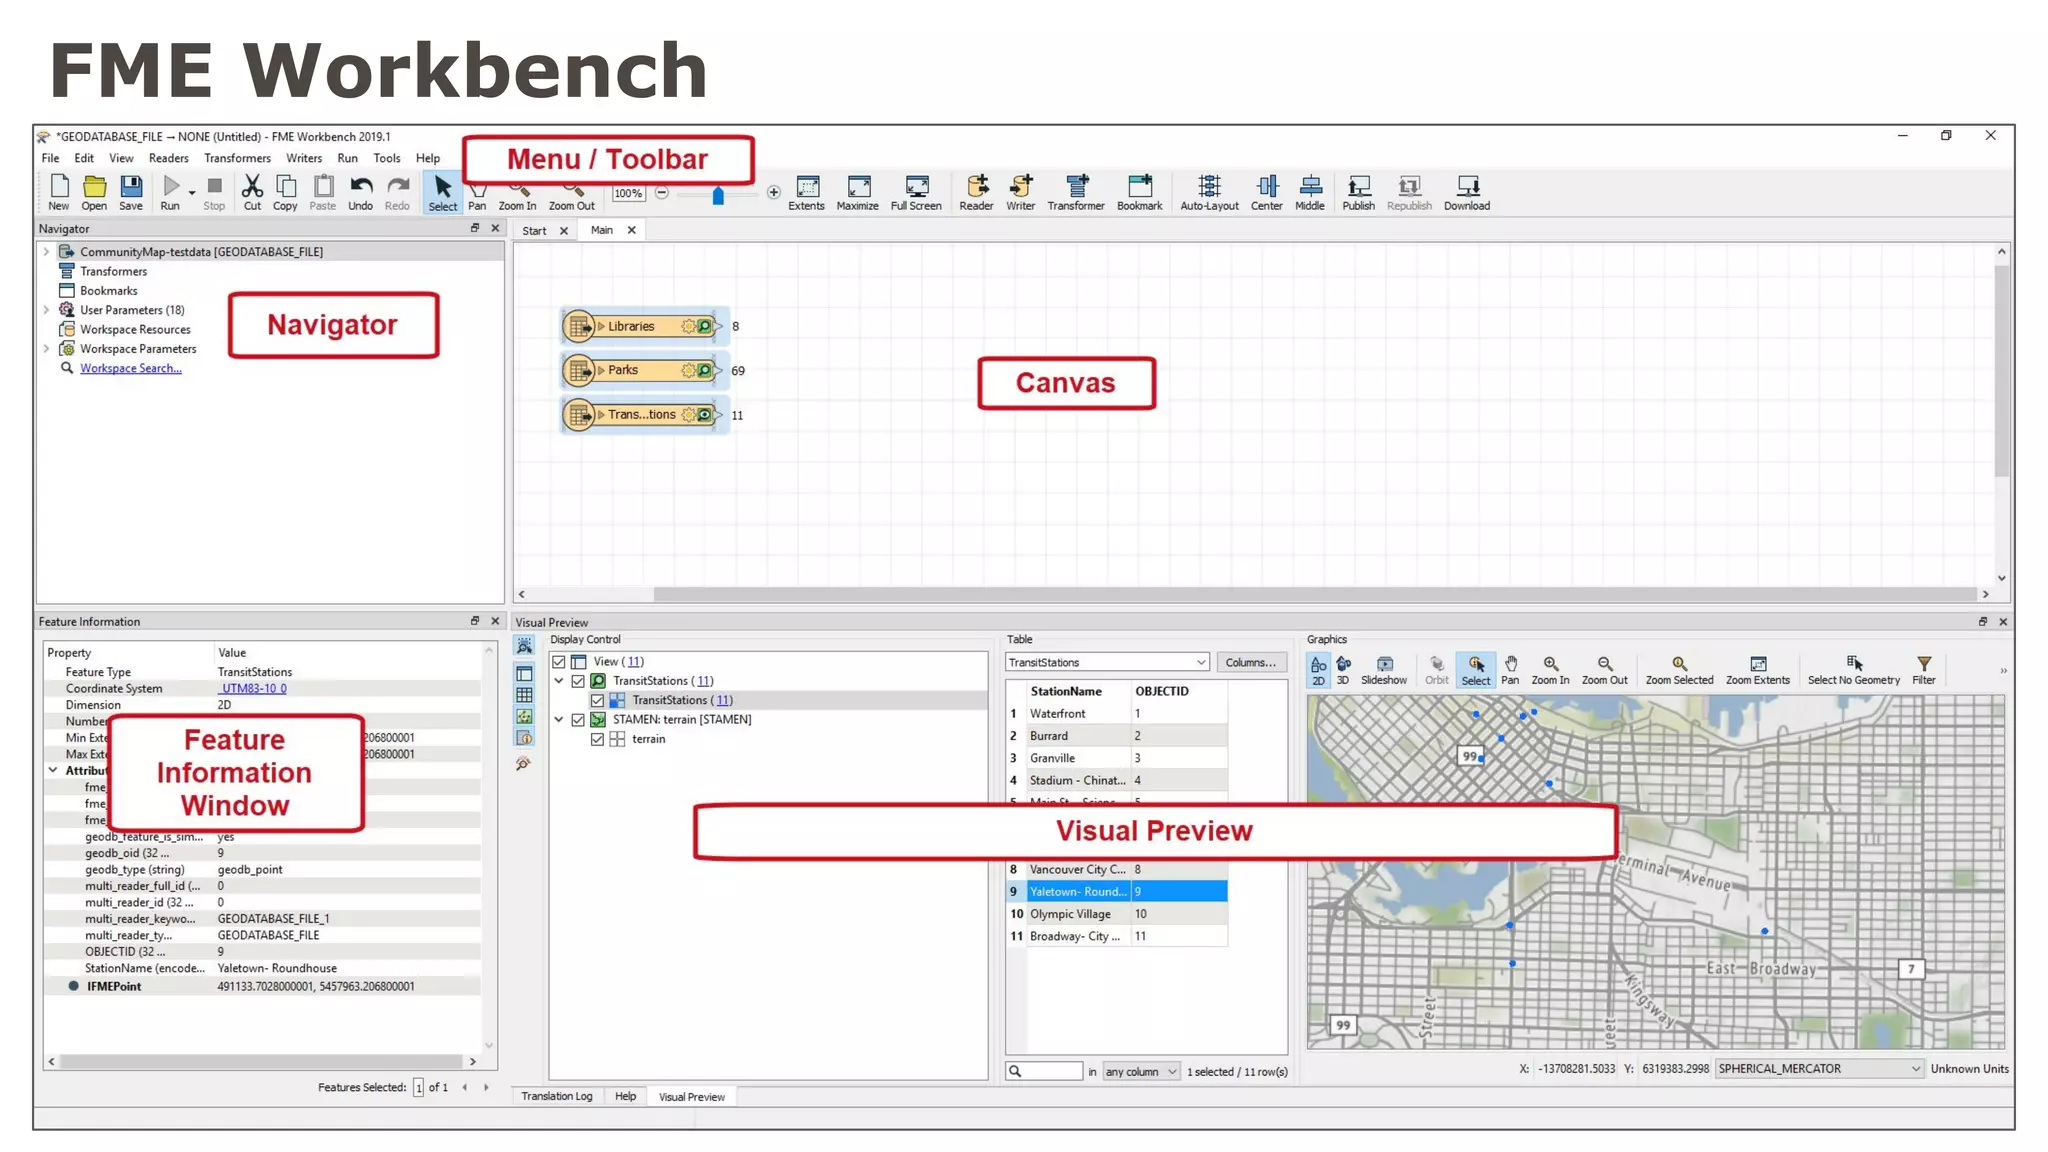Screen dimensions: 2048x1152
Task: Click the Center alignment icon
Action: pos(1266,192)
